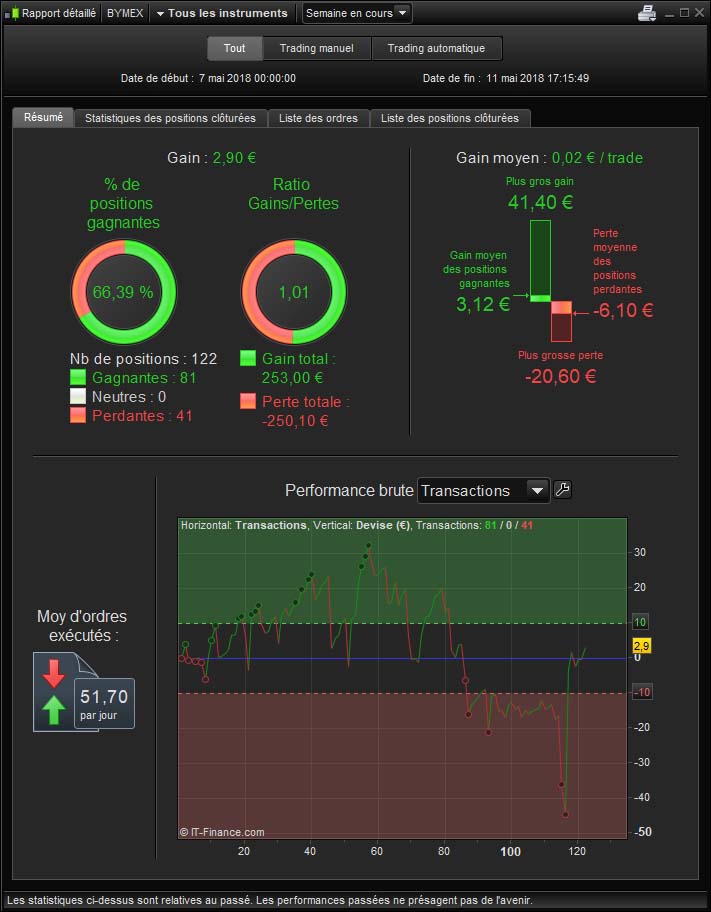Open the Semaine en cours period dropdown

pos(356,13)
